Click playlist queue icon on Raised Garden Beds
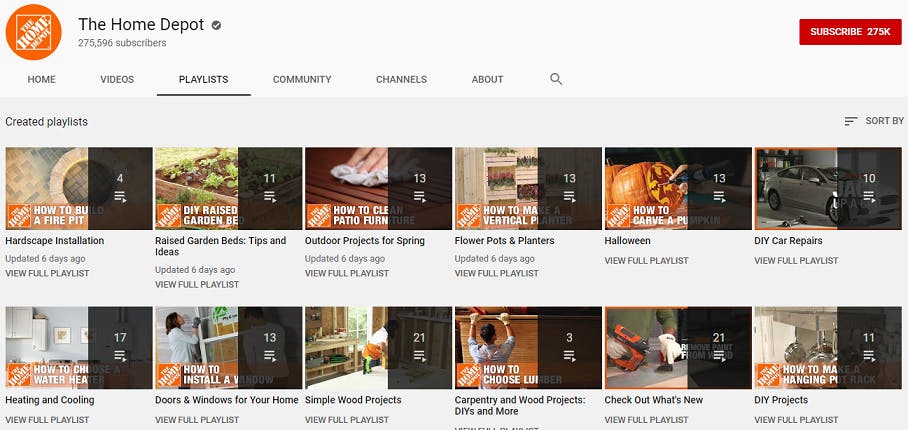The width and height of the screenshot is (908, 430). 270,196
